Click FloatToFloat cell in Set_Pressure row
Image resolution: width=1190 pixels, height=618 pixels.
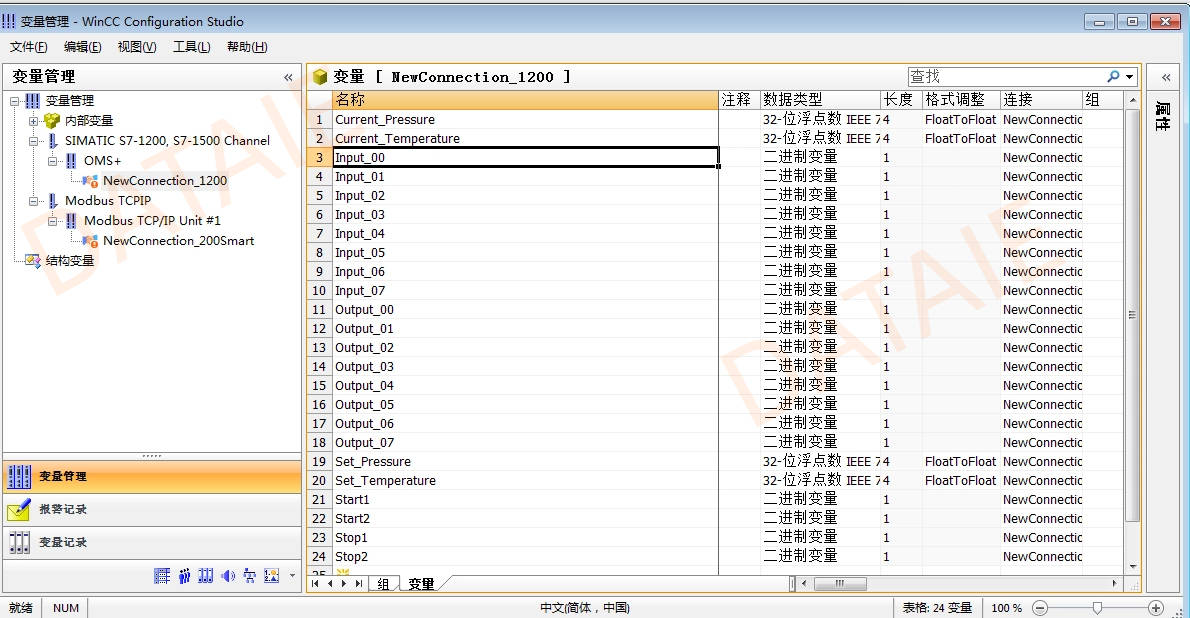pos(961,462)
